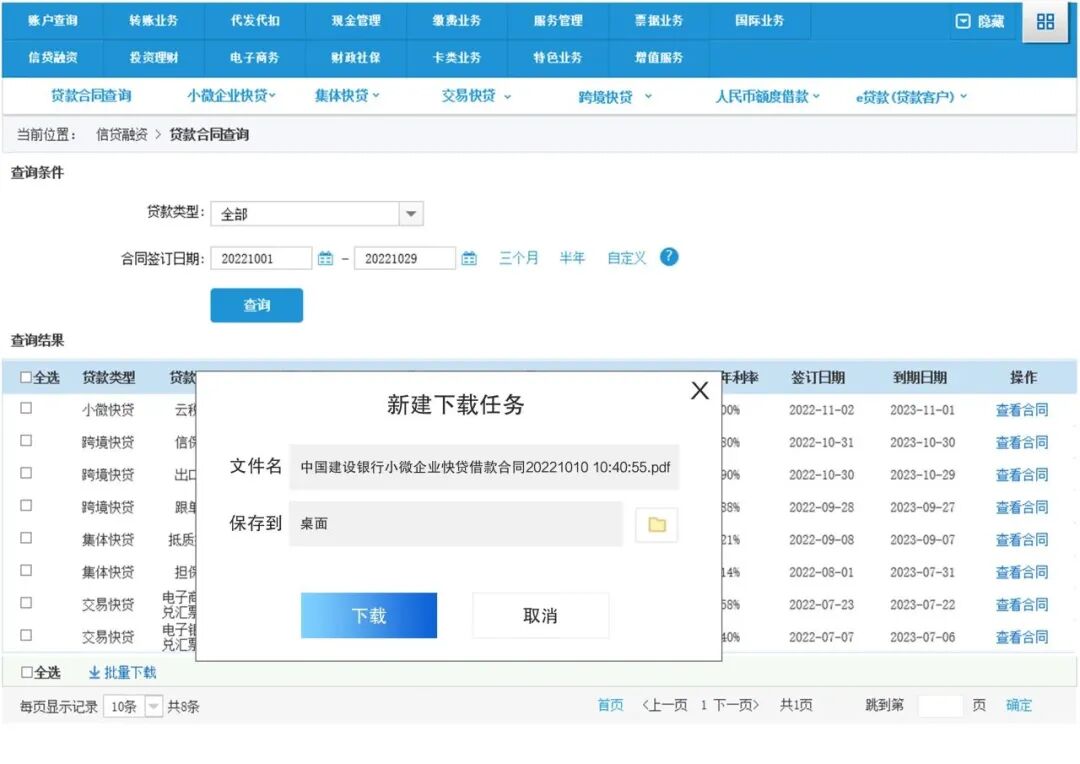
Task: Go to 首页 first page link
Action: pyautogui.click(x=610, y=705)
